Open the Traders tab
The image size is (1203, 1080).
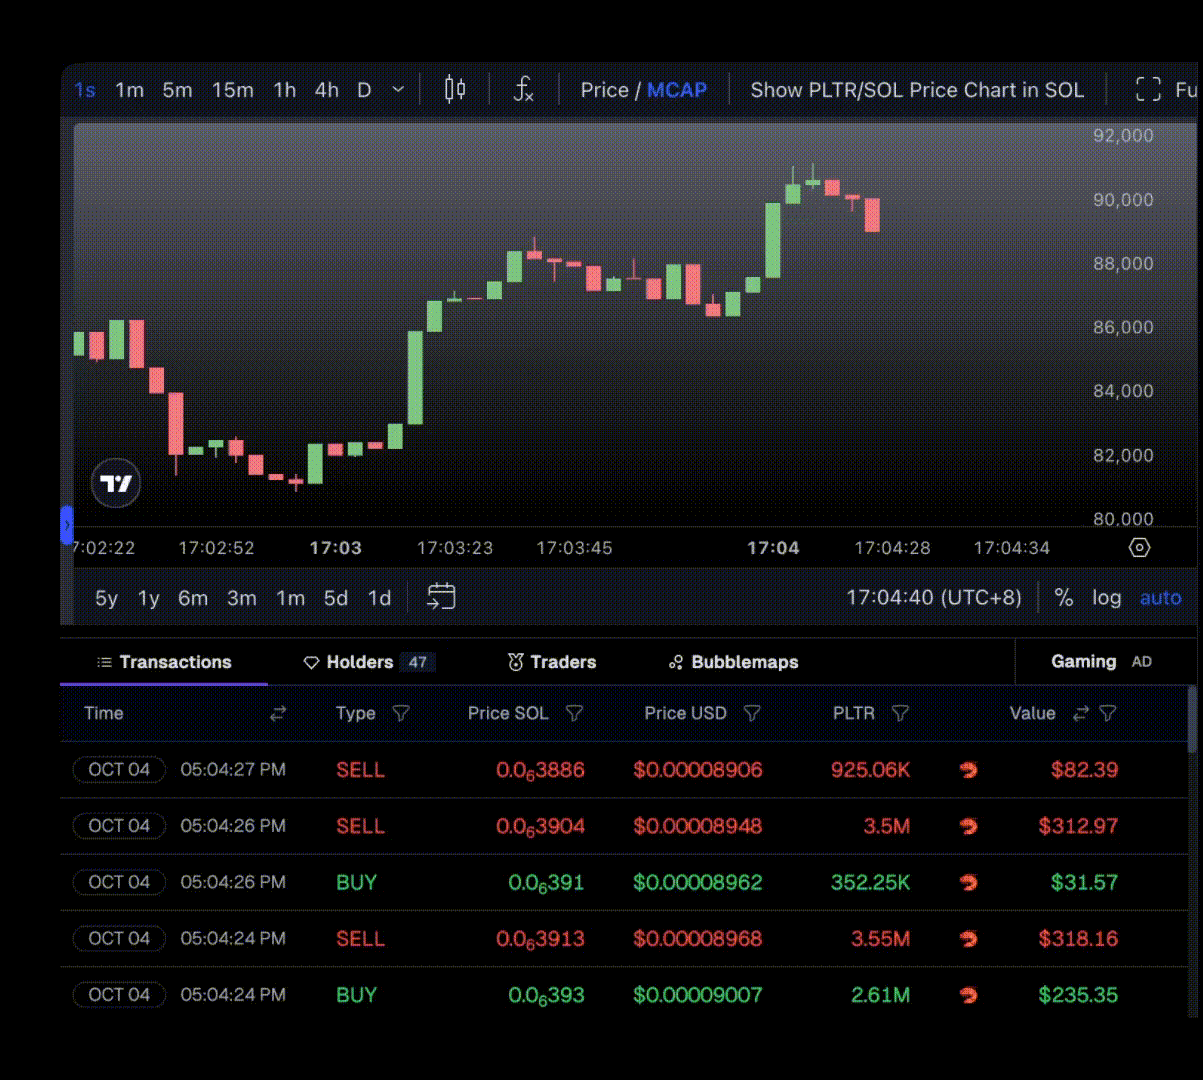(552, 662)
